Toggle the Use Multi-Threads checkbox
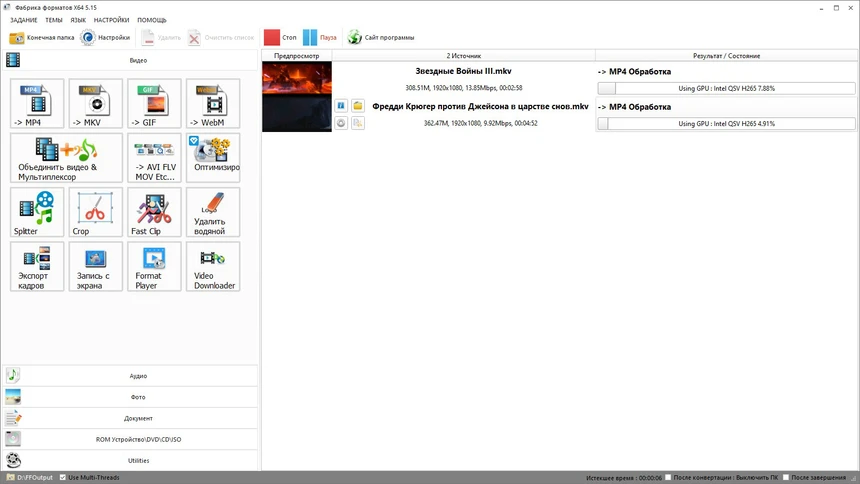 (x=63, y=477)
